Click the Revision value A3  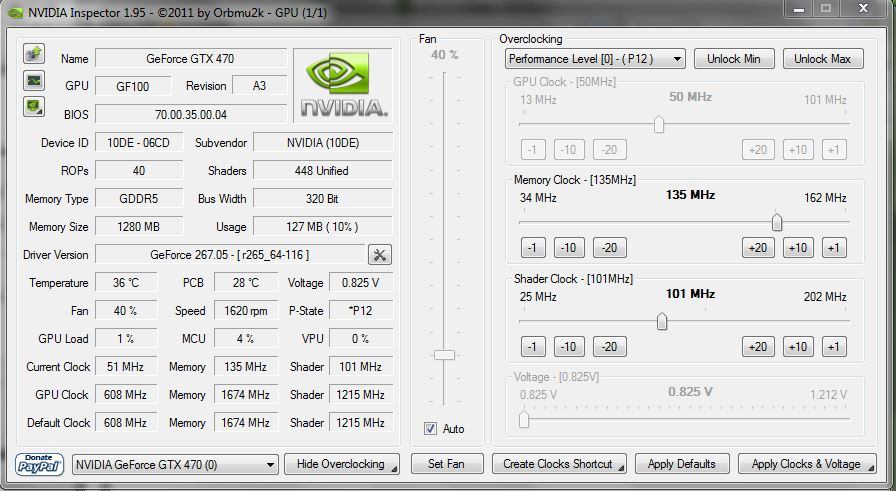point(259,86)
